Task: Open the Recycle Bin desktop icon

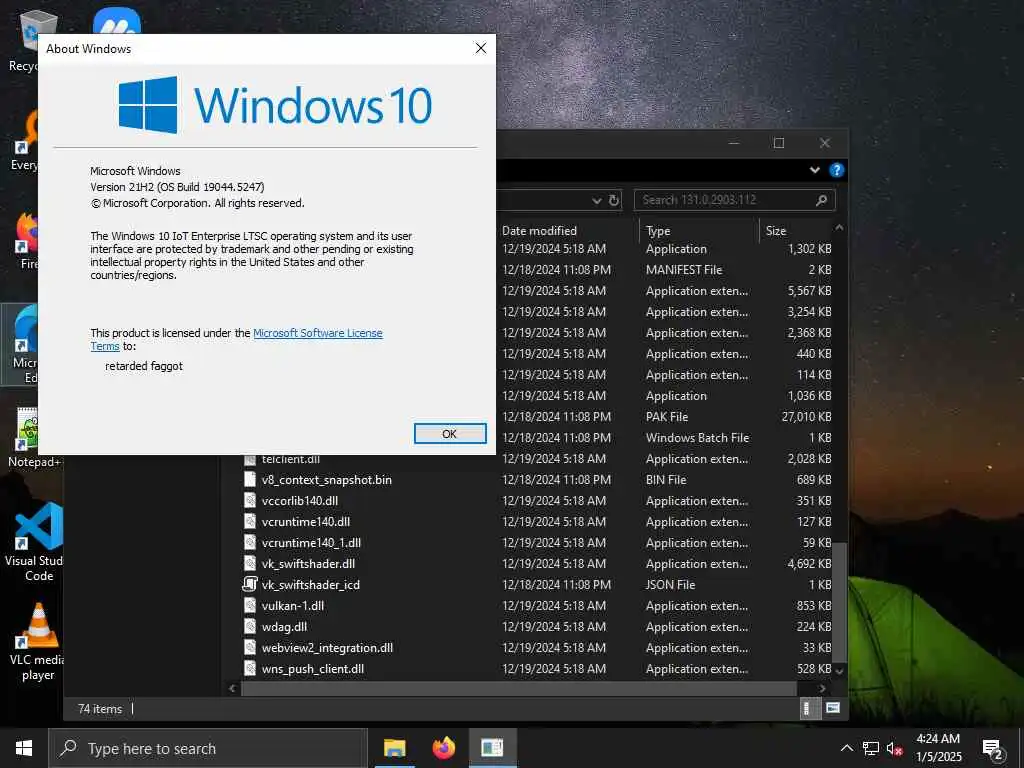Action: point(23,40)
